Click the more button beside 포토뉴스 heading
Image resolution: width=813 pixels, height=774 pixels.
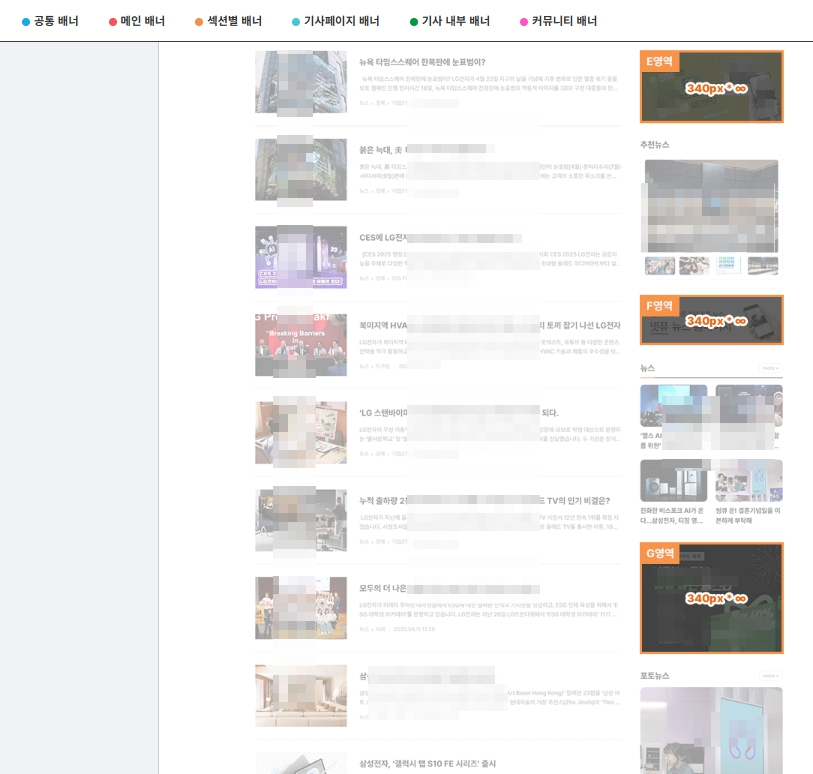click(x=770, y=676)
